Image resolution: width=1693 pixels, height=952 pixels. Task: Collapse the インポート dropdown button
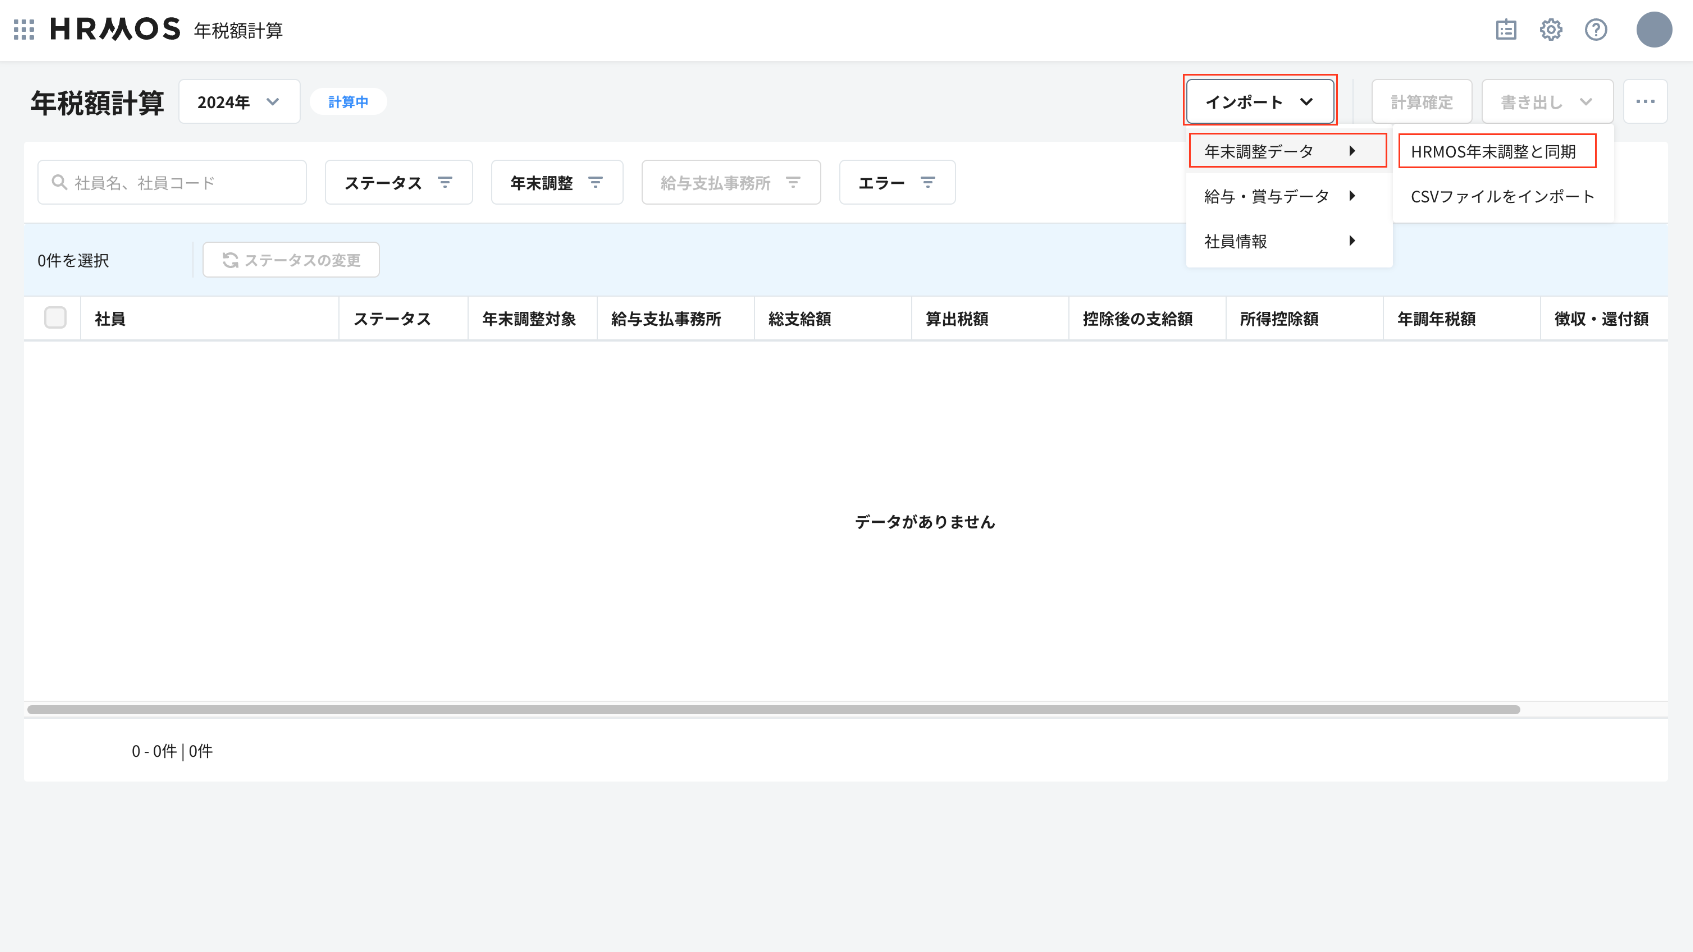tap(1259, 102)
